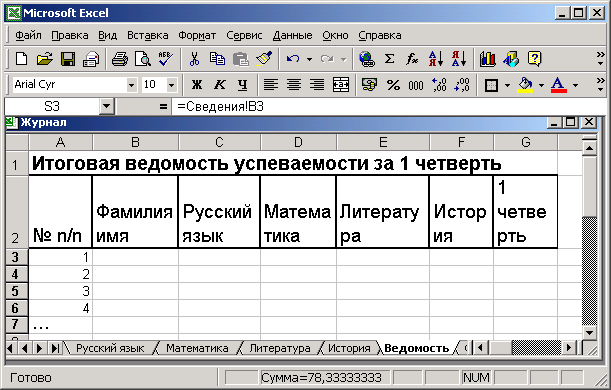Expand the Arial Cyr font name dropdown
Viewport: 611px width, 390px height.
click(132, 85)
